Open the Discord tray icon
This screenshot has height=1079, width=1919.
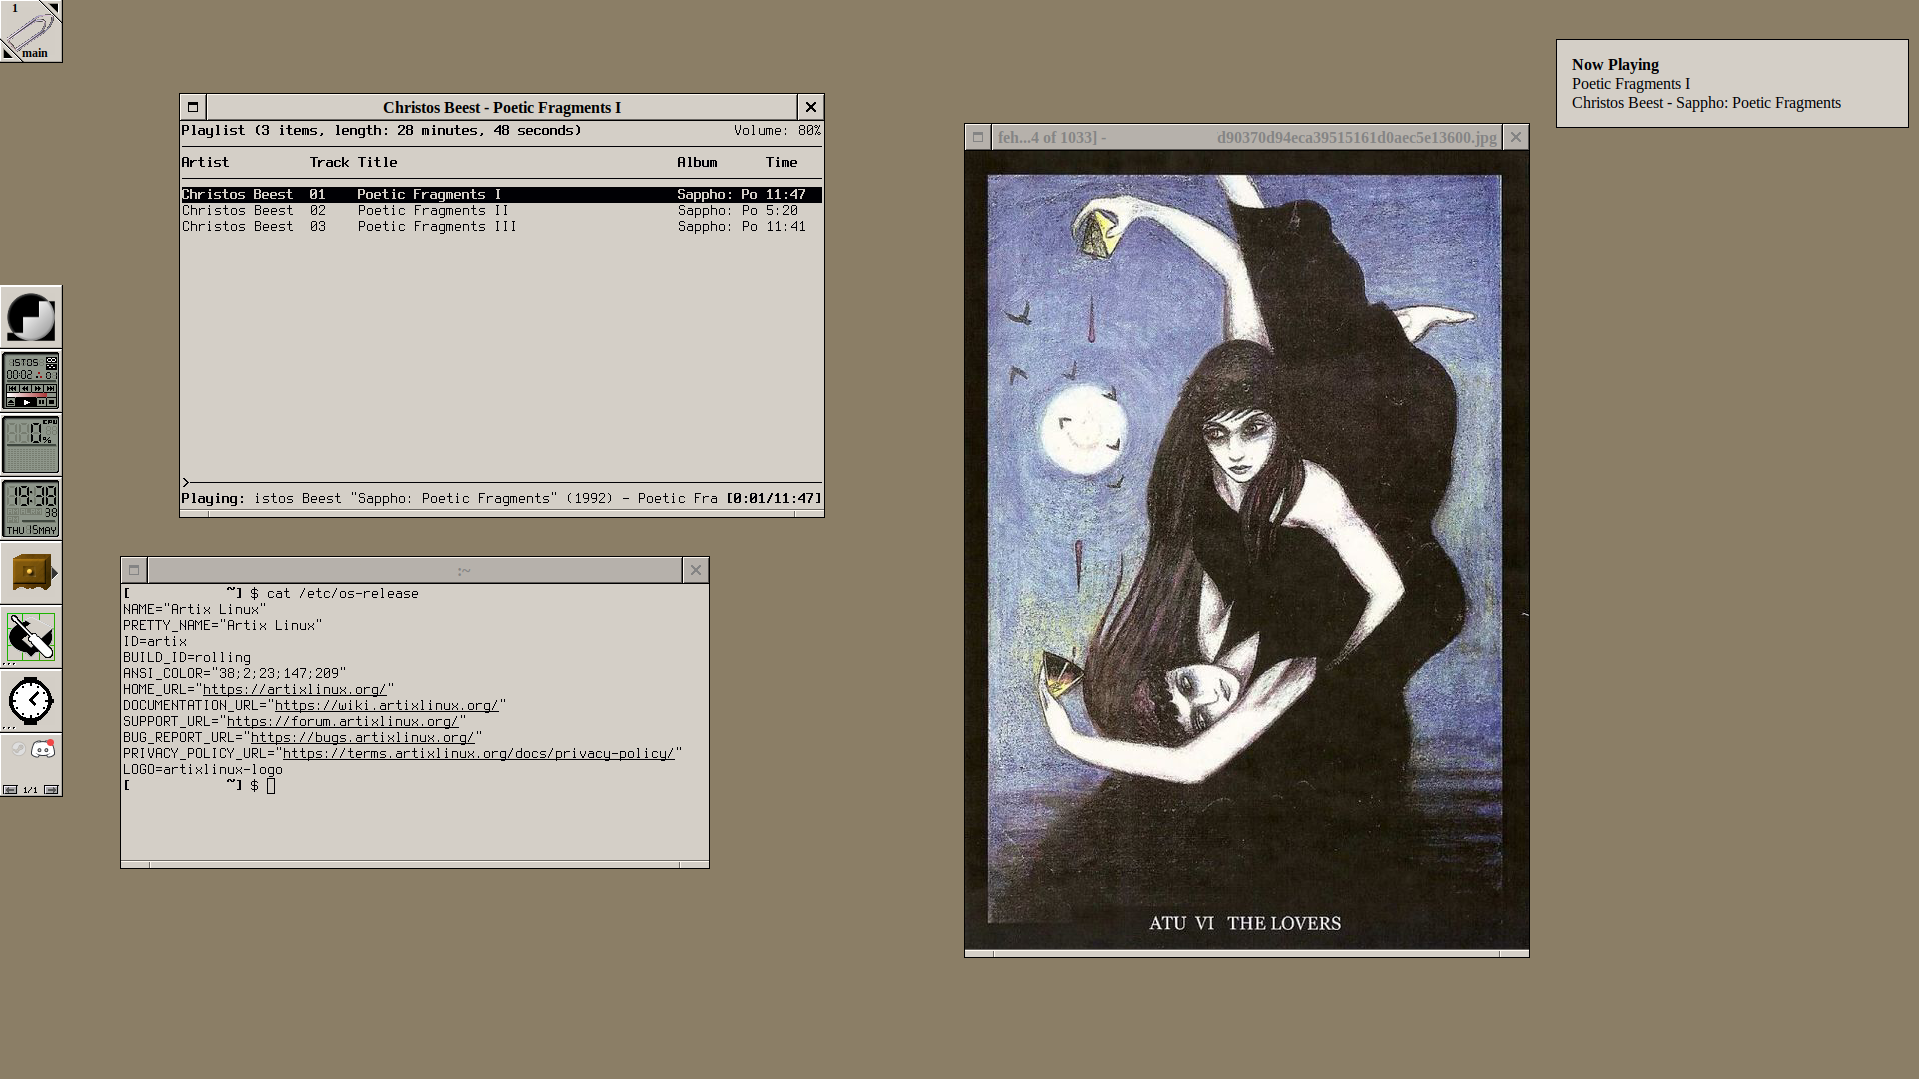(43, 749)
